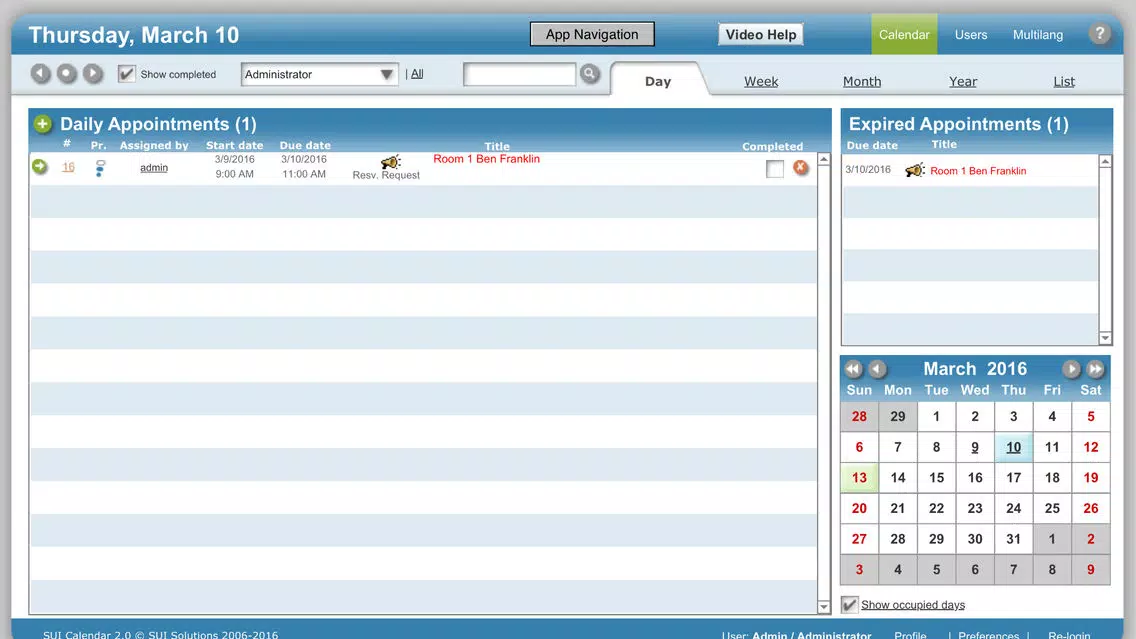Select March 21 in mini calendar
This screenshot has height=639, width=1136.
pyautogui.click(x=897, y=508)
